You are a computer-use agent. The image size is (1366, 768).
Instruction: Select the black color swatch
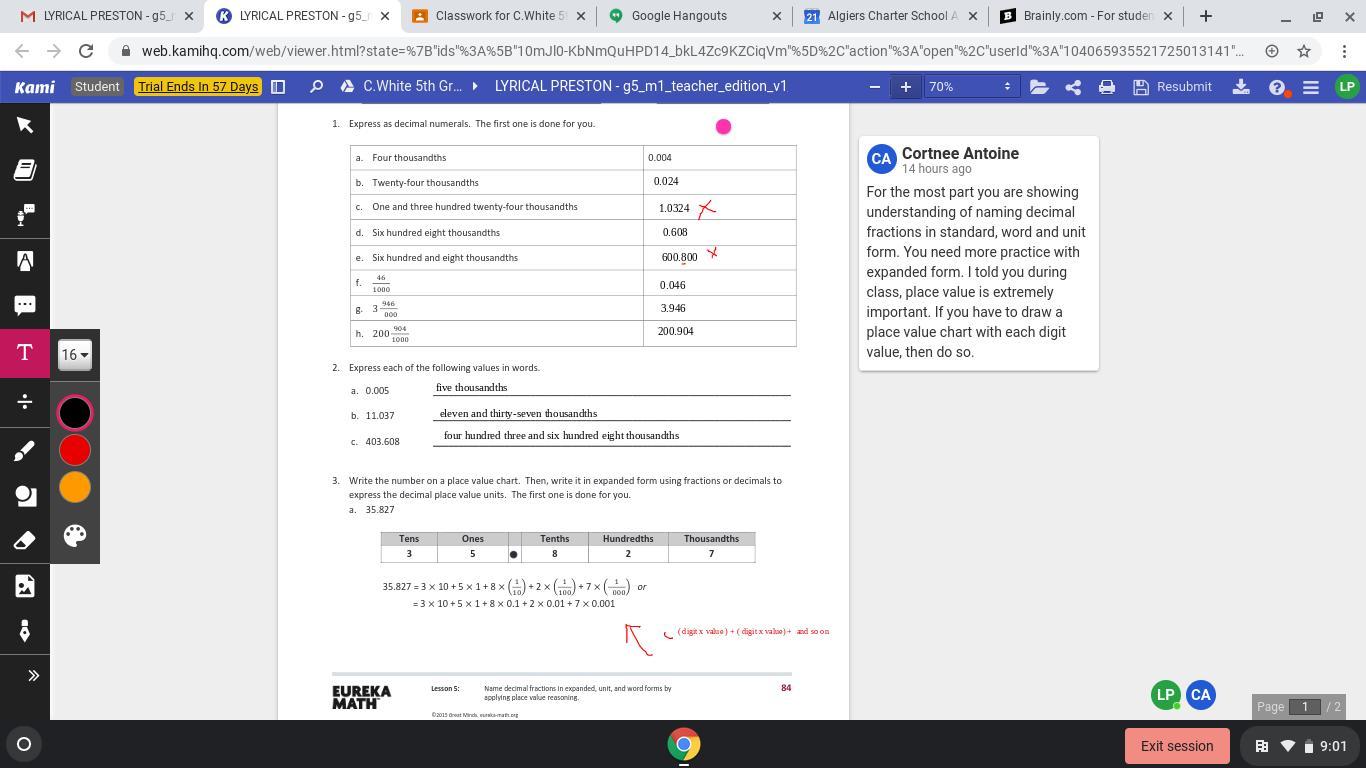(x=75, y=413)
